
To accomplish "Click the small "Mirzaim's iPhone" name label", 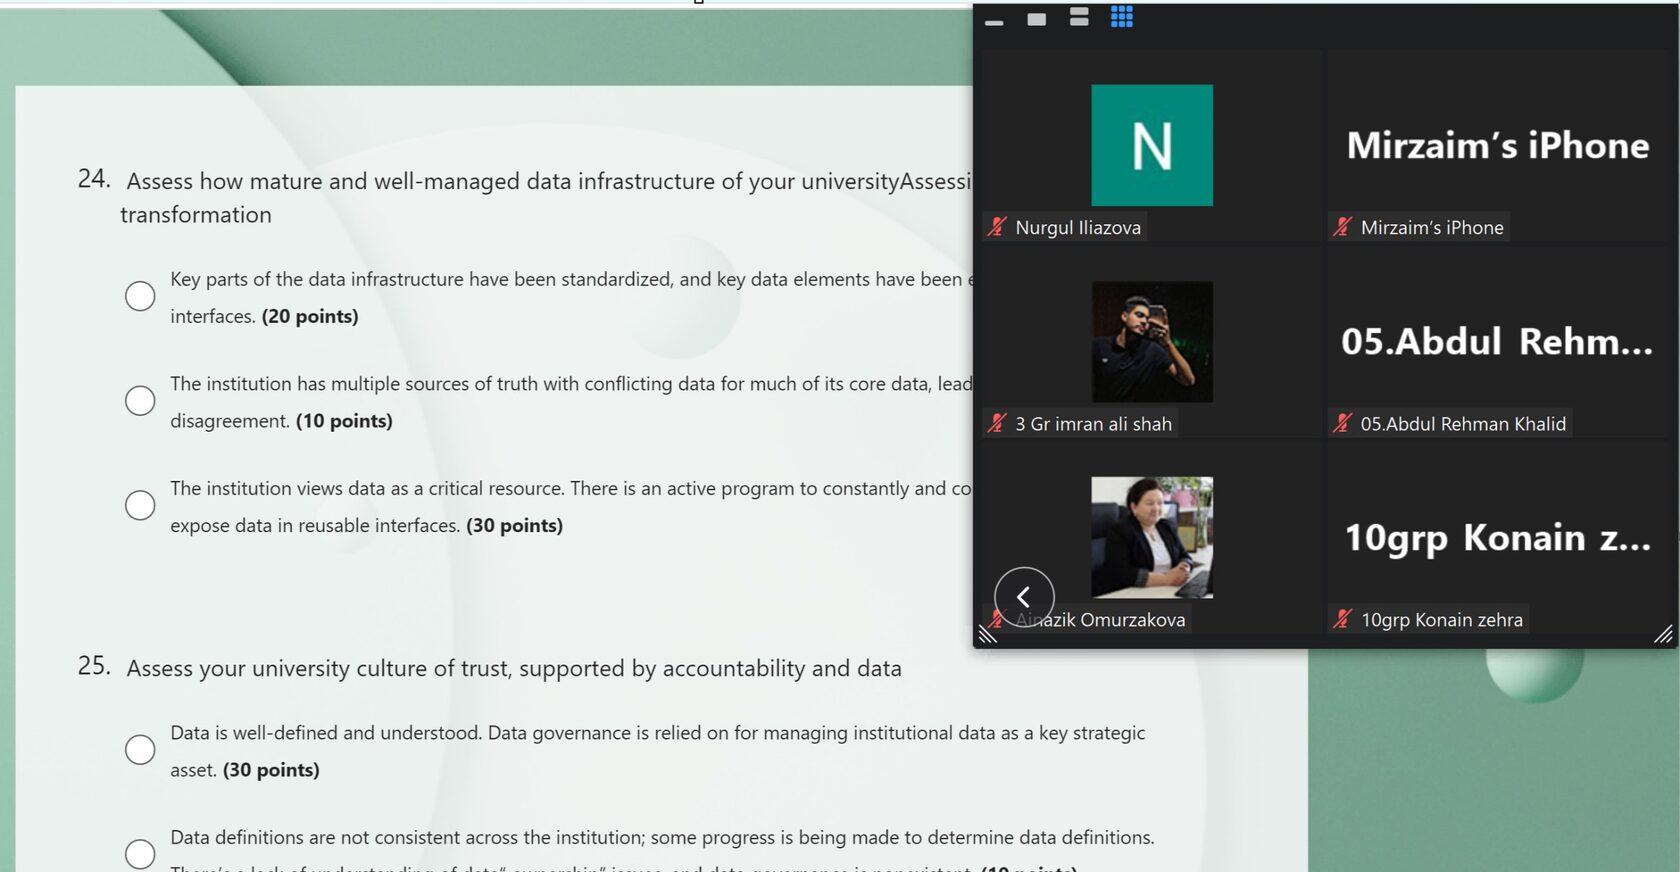I will (x=1432, y=227).
